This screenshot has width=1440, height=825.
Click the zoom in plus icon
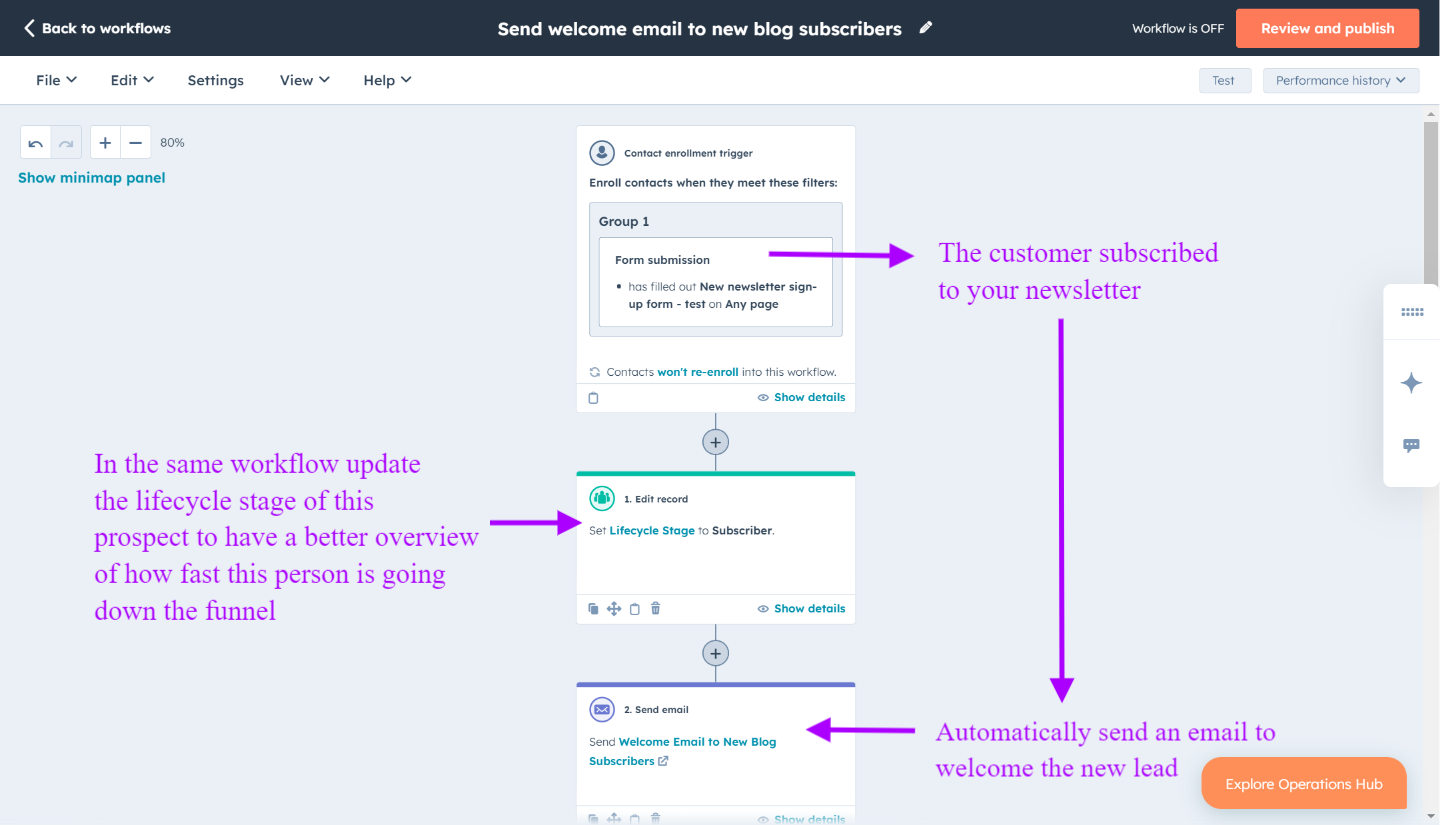[105, 142]
